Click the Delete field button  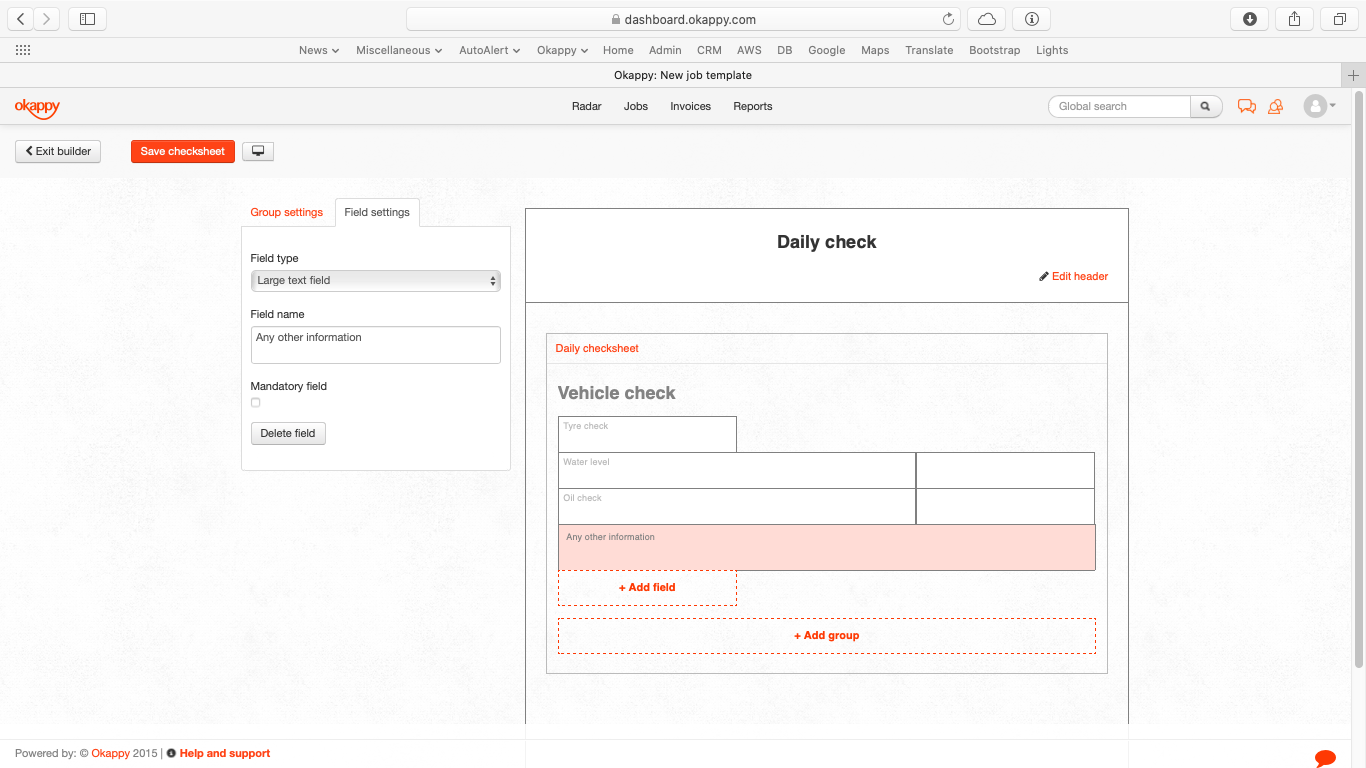tap(288, 433)
